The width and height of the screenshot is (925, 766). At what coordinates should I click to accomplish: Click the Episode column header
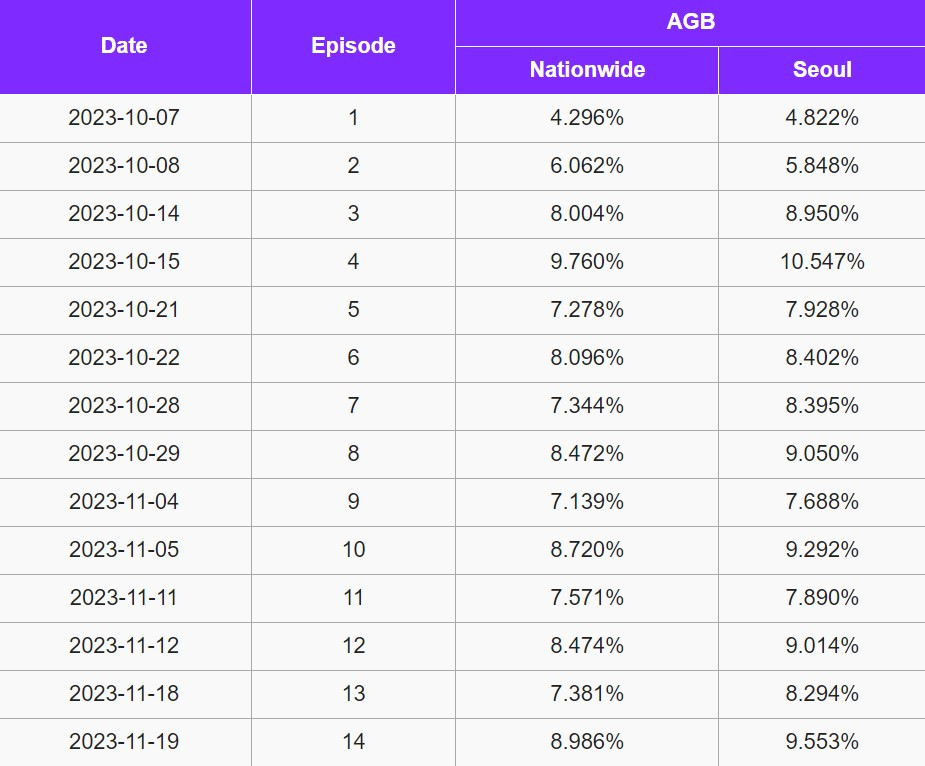coord(353,46)
